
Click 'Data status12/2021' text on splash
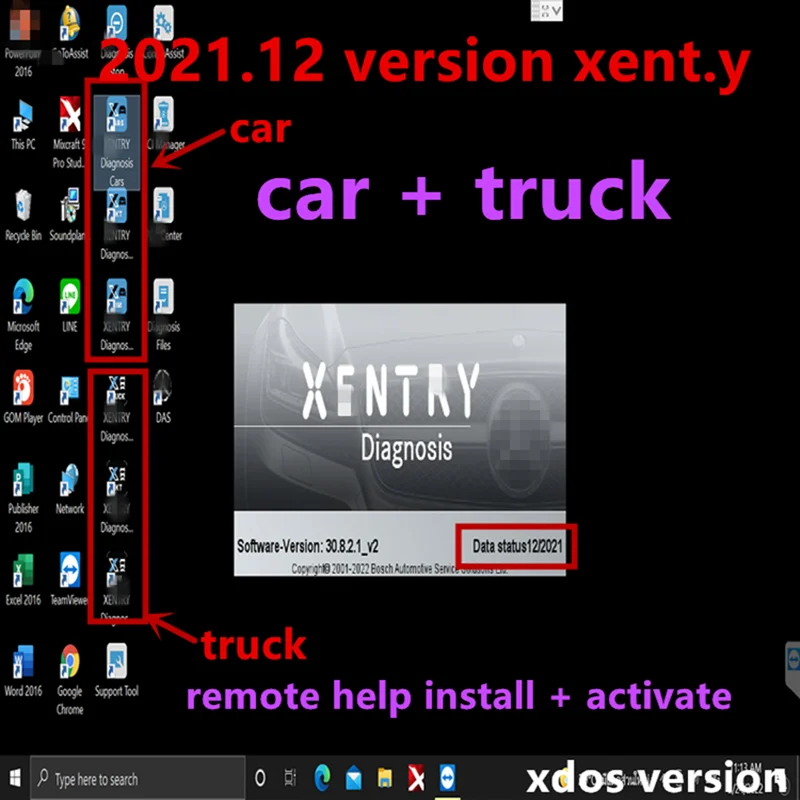pos(517,546)
